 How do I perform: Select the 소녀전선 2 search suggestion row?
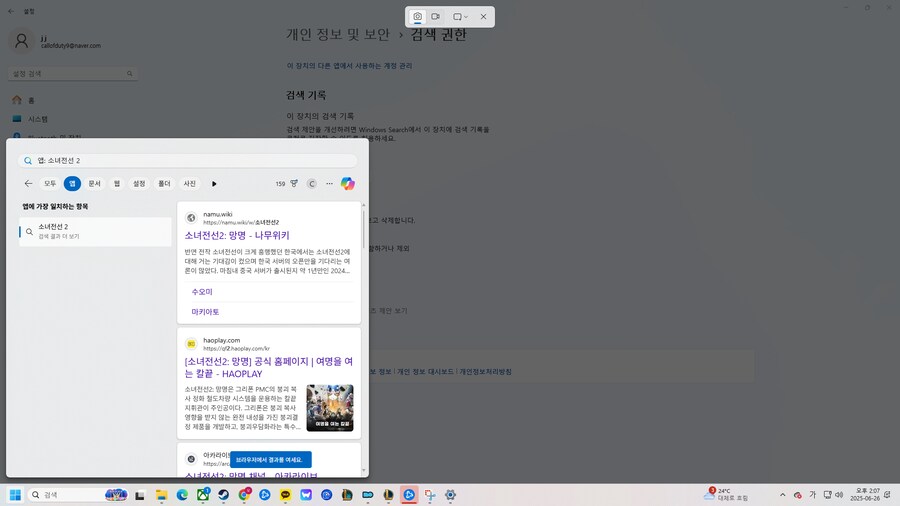95,231
